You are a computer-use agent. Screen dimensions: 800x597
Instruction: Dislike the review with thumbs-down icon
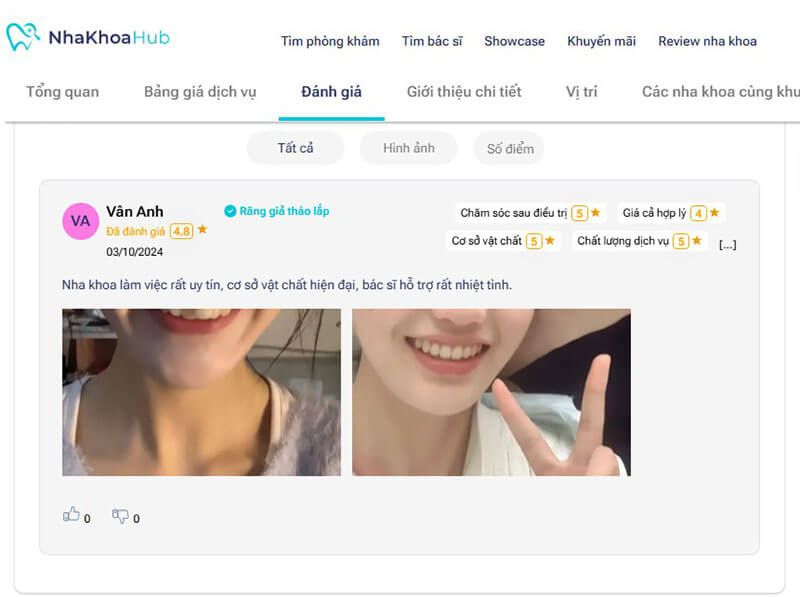(120, 515)
